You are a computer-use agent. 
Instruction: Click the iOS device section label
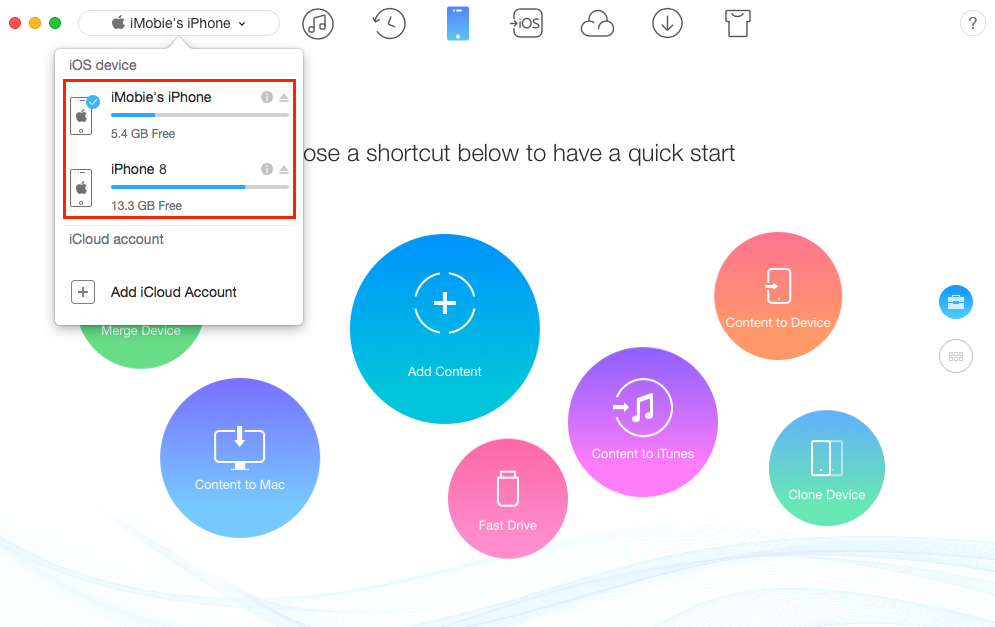[x=103, y=65]
